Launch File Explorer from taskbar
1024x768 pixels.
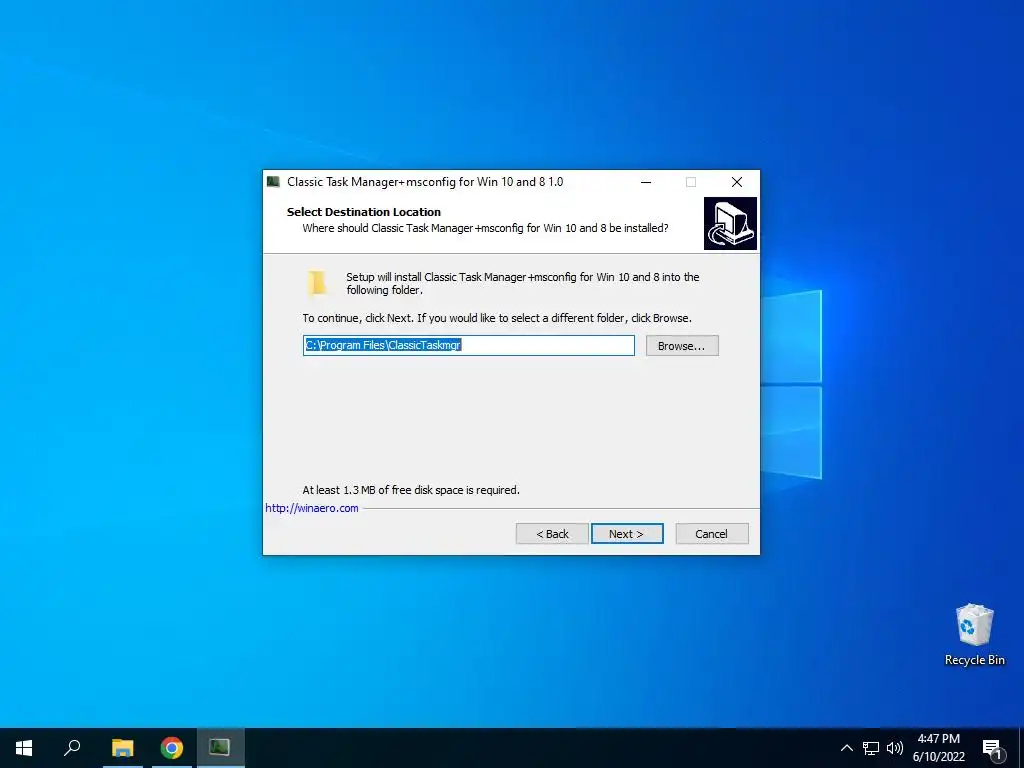122,748
